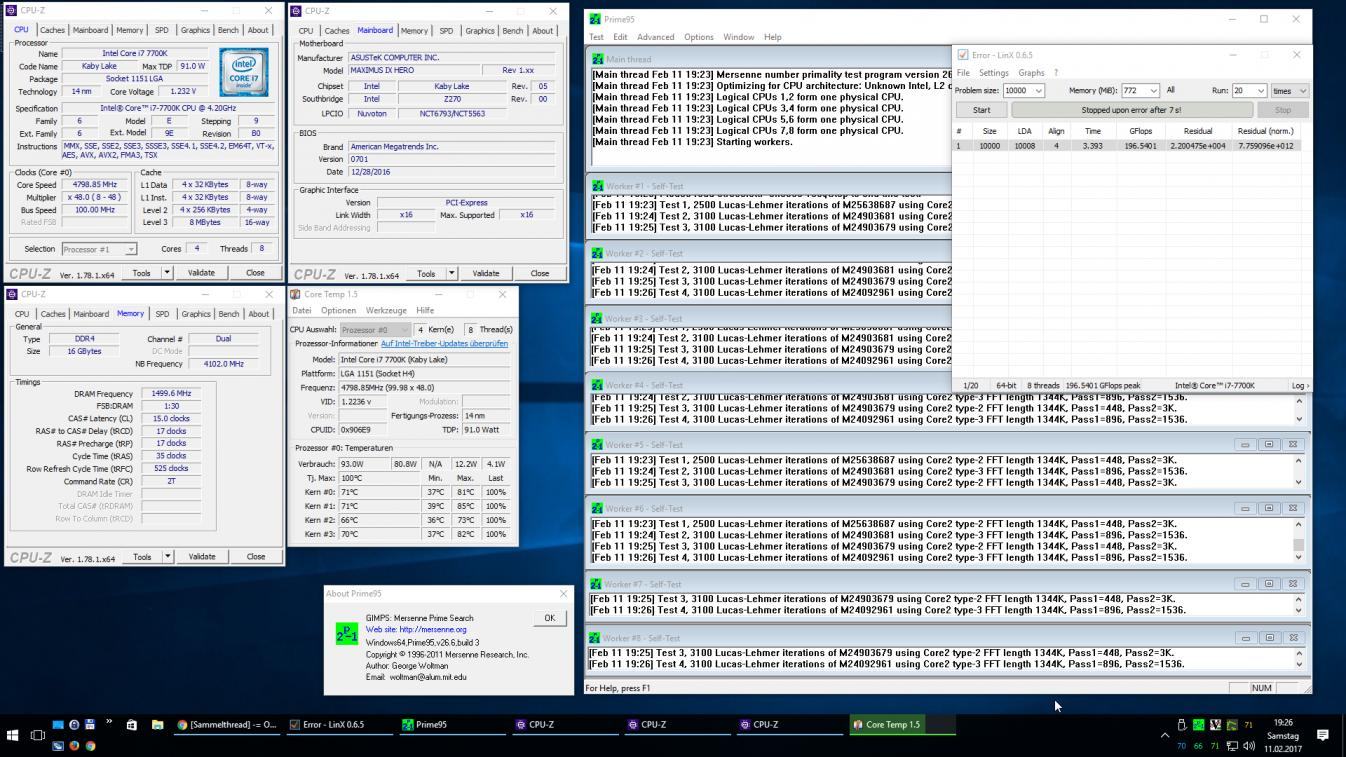Click the Intel Core i7 logo in CPU-Z

click(x=244, y=73)
